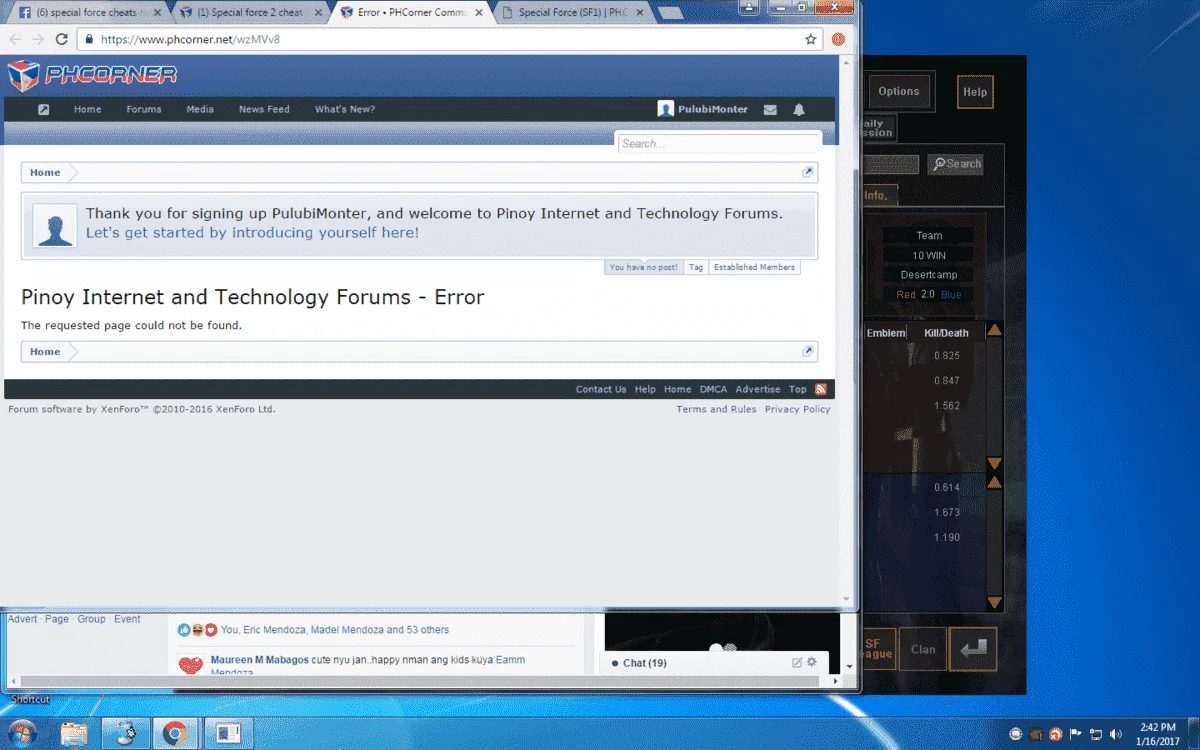This screenshot has width=1200, height=750.
Task: Open a new browser tab
Action: click(672, 13)
